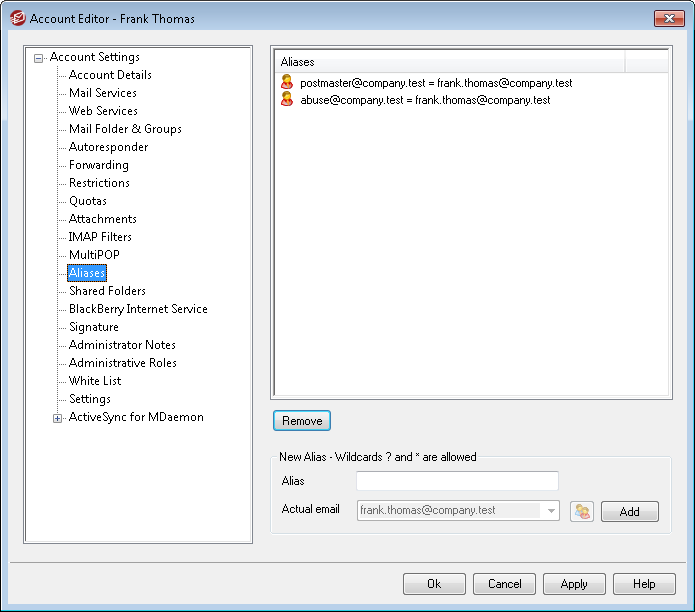Click the user icon beside postmaster alias
This screenshot has height=612, width=695.
tap(287, 83)
